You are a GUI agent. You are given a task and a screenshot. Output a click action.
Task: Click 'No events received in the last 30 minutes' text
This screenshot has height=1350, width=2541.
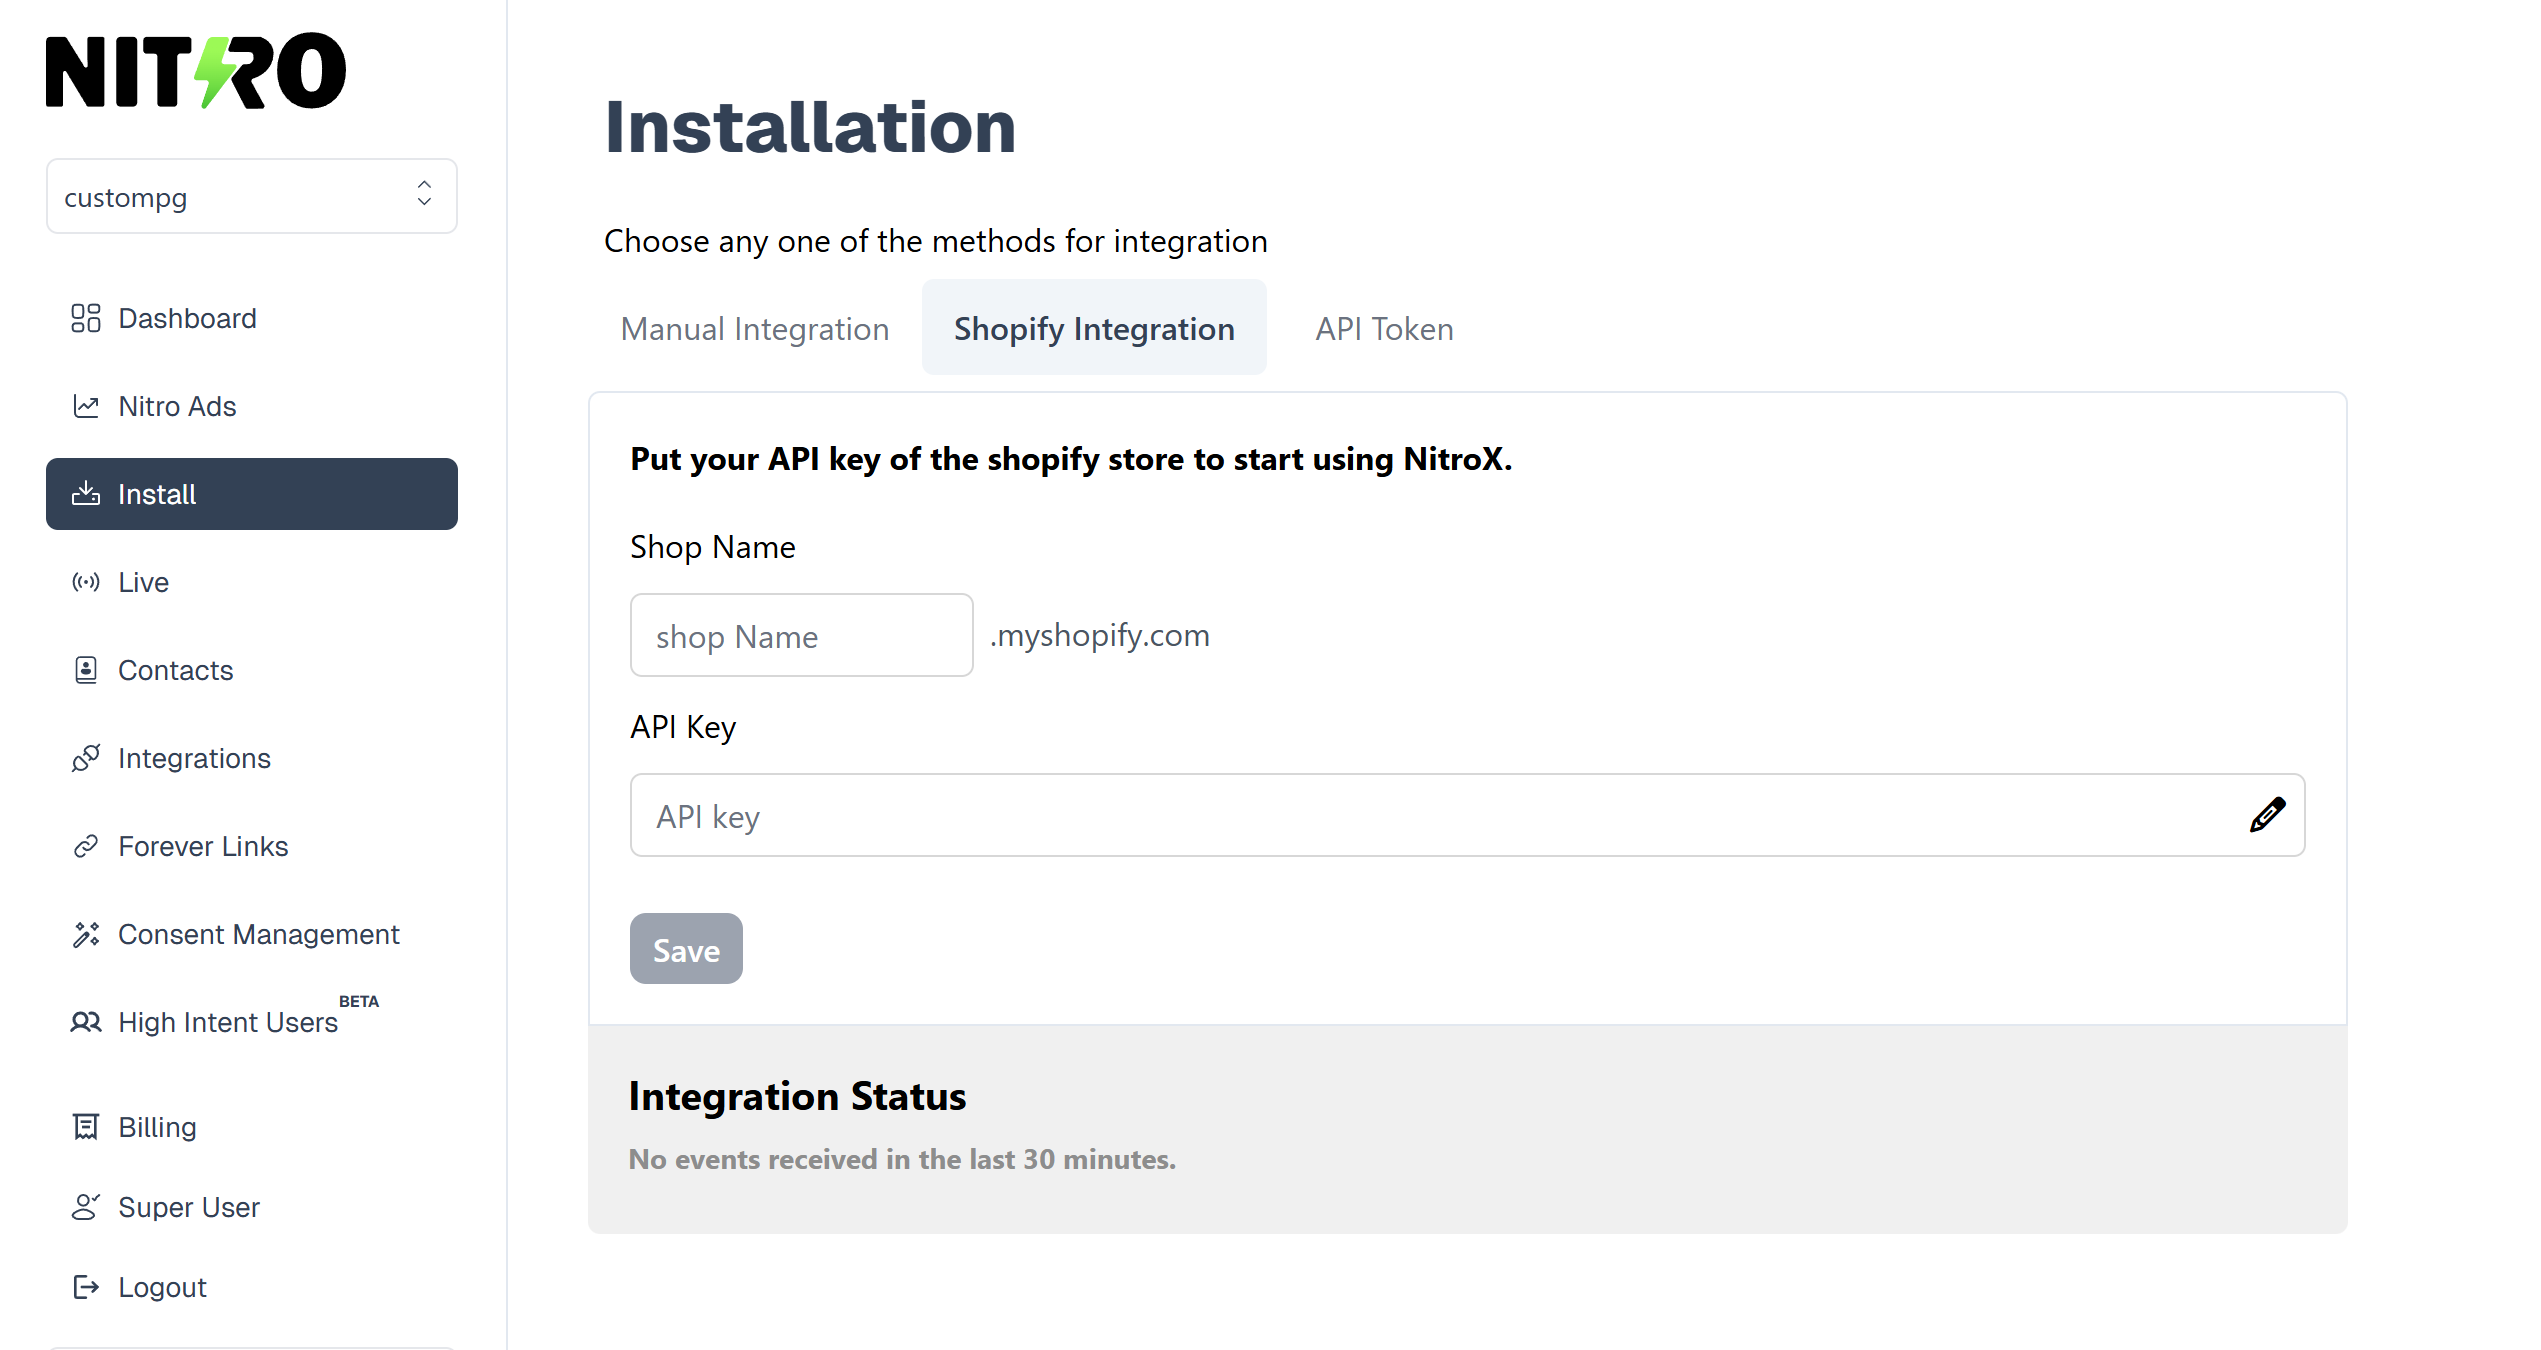902,1159
